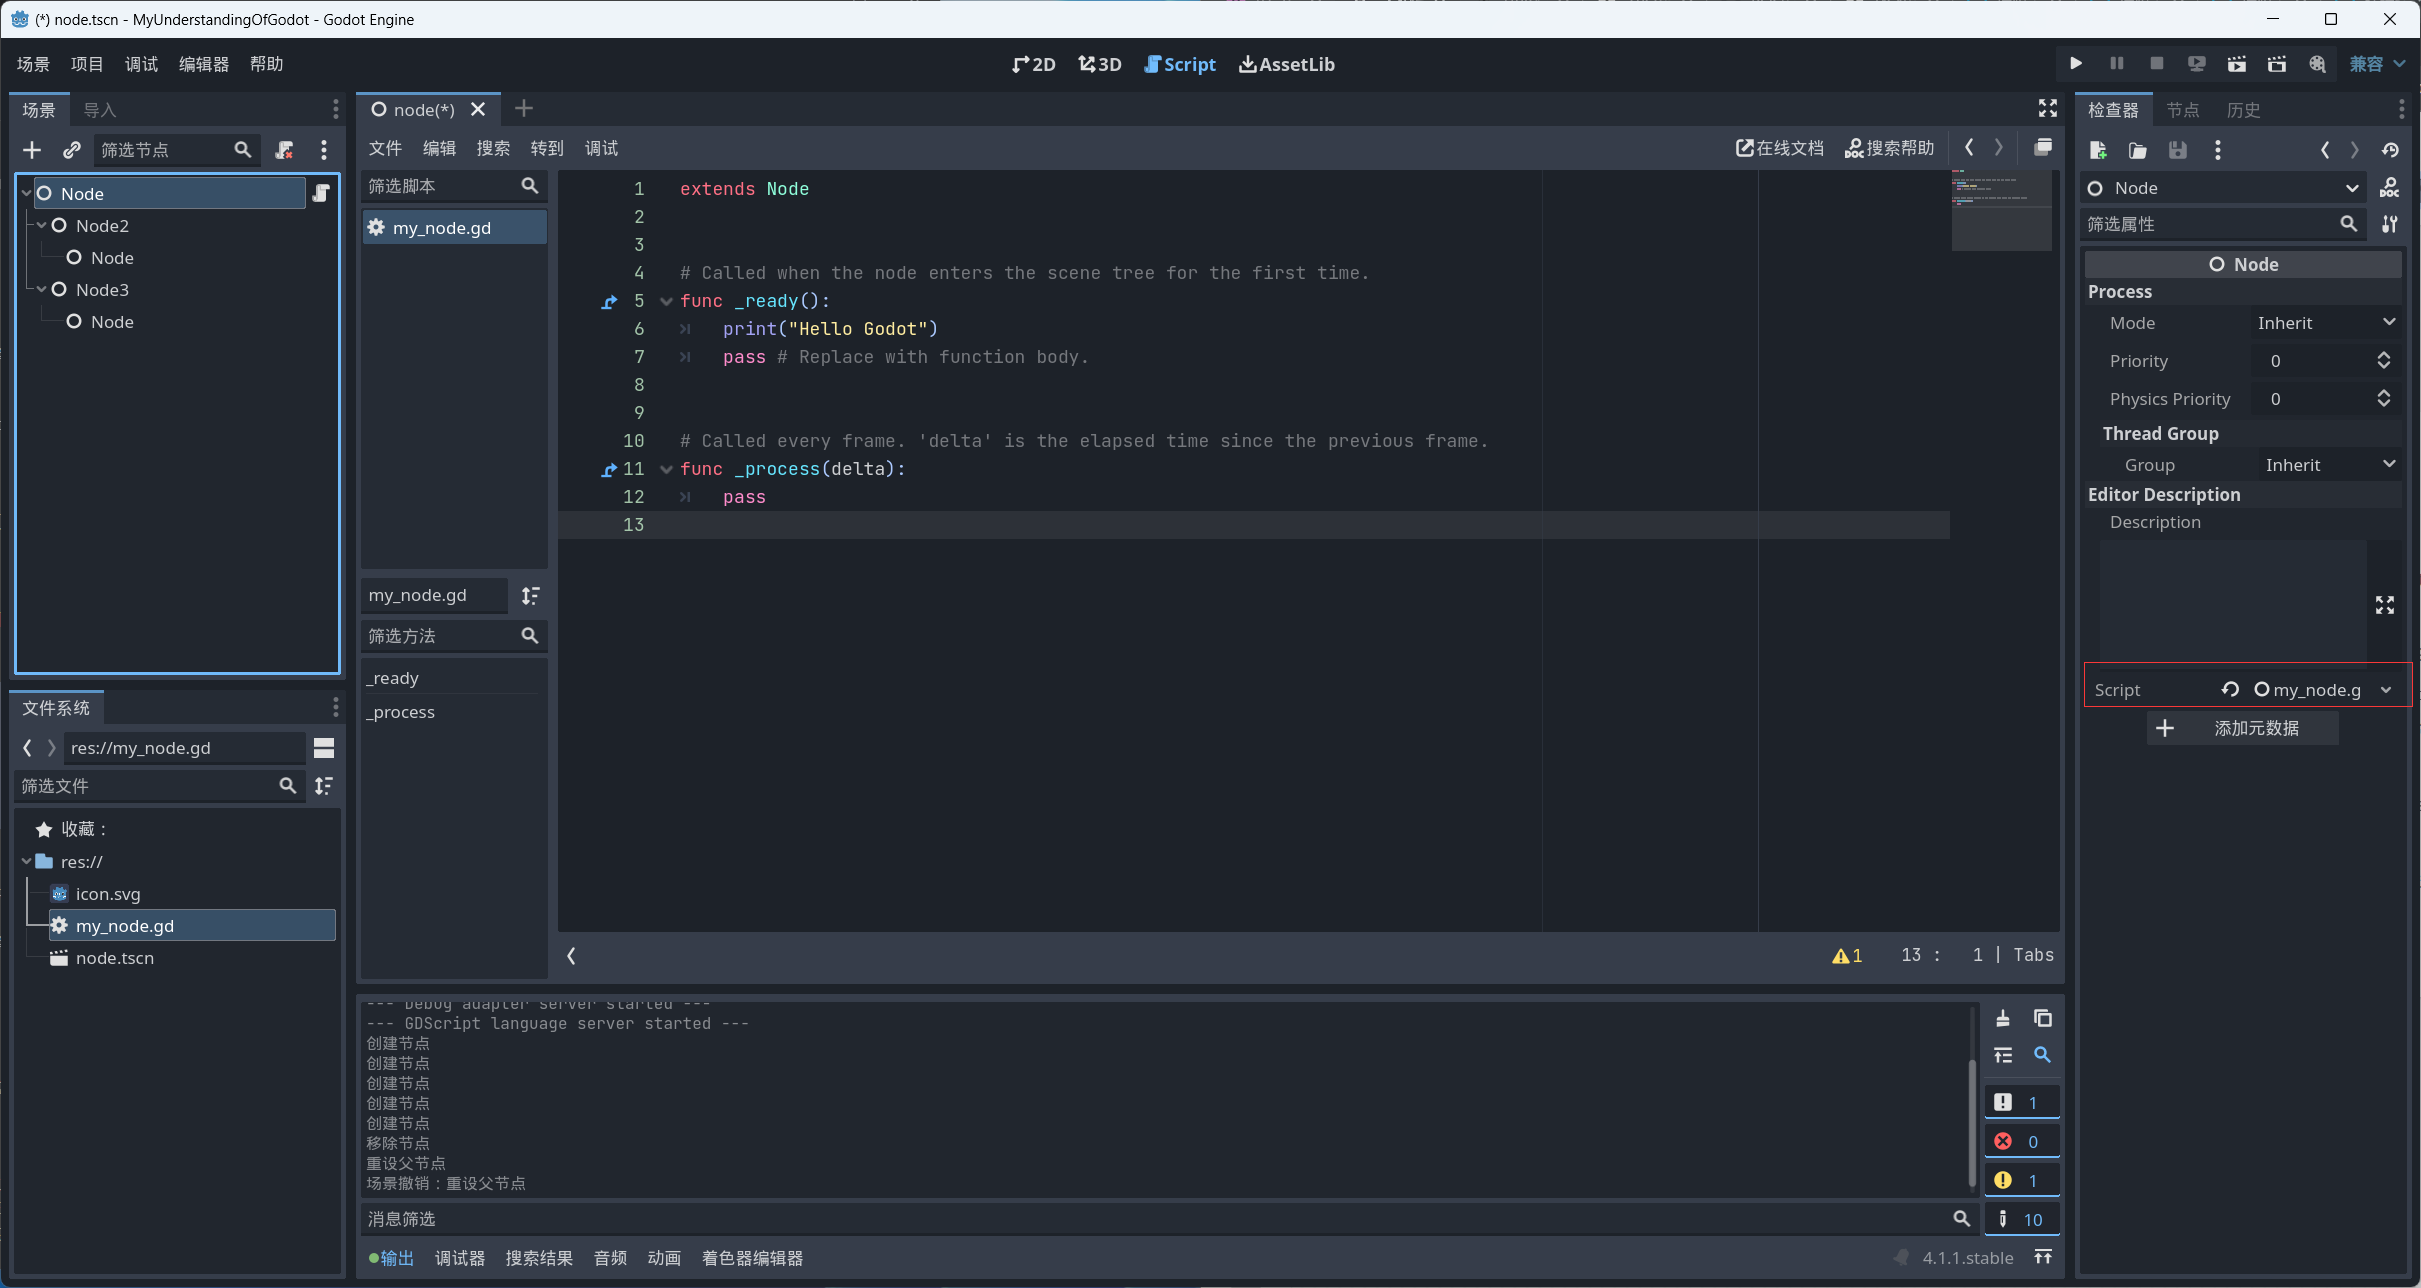2421x1288 pixels.
Task: Expand the Process section in inspector
Action: 2120,292
